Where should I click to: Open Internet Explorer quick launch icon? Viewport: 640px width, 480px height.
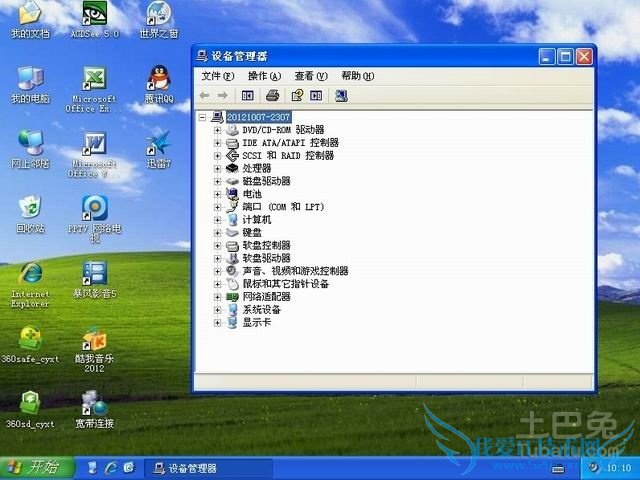(x=111, y=468)
